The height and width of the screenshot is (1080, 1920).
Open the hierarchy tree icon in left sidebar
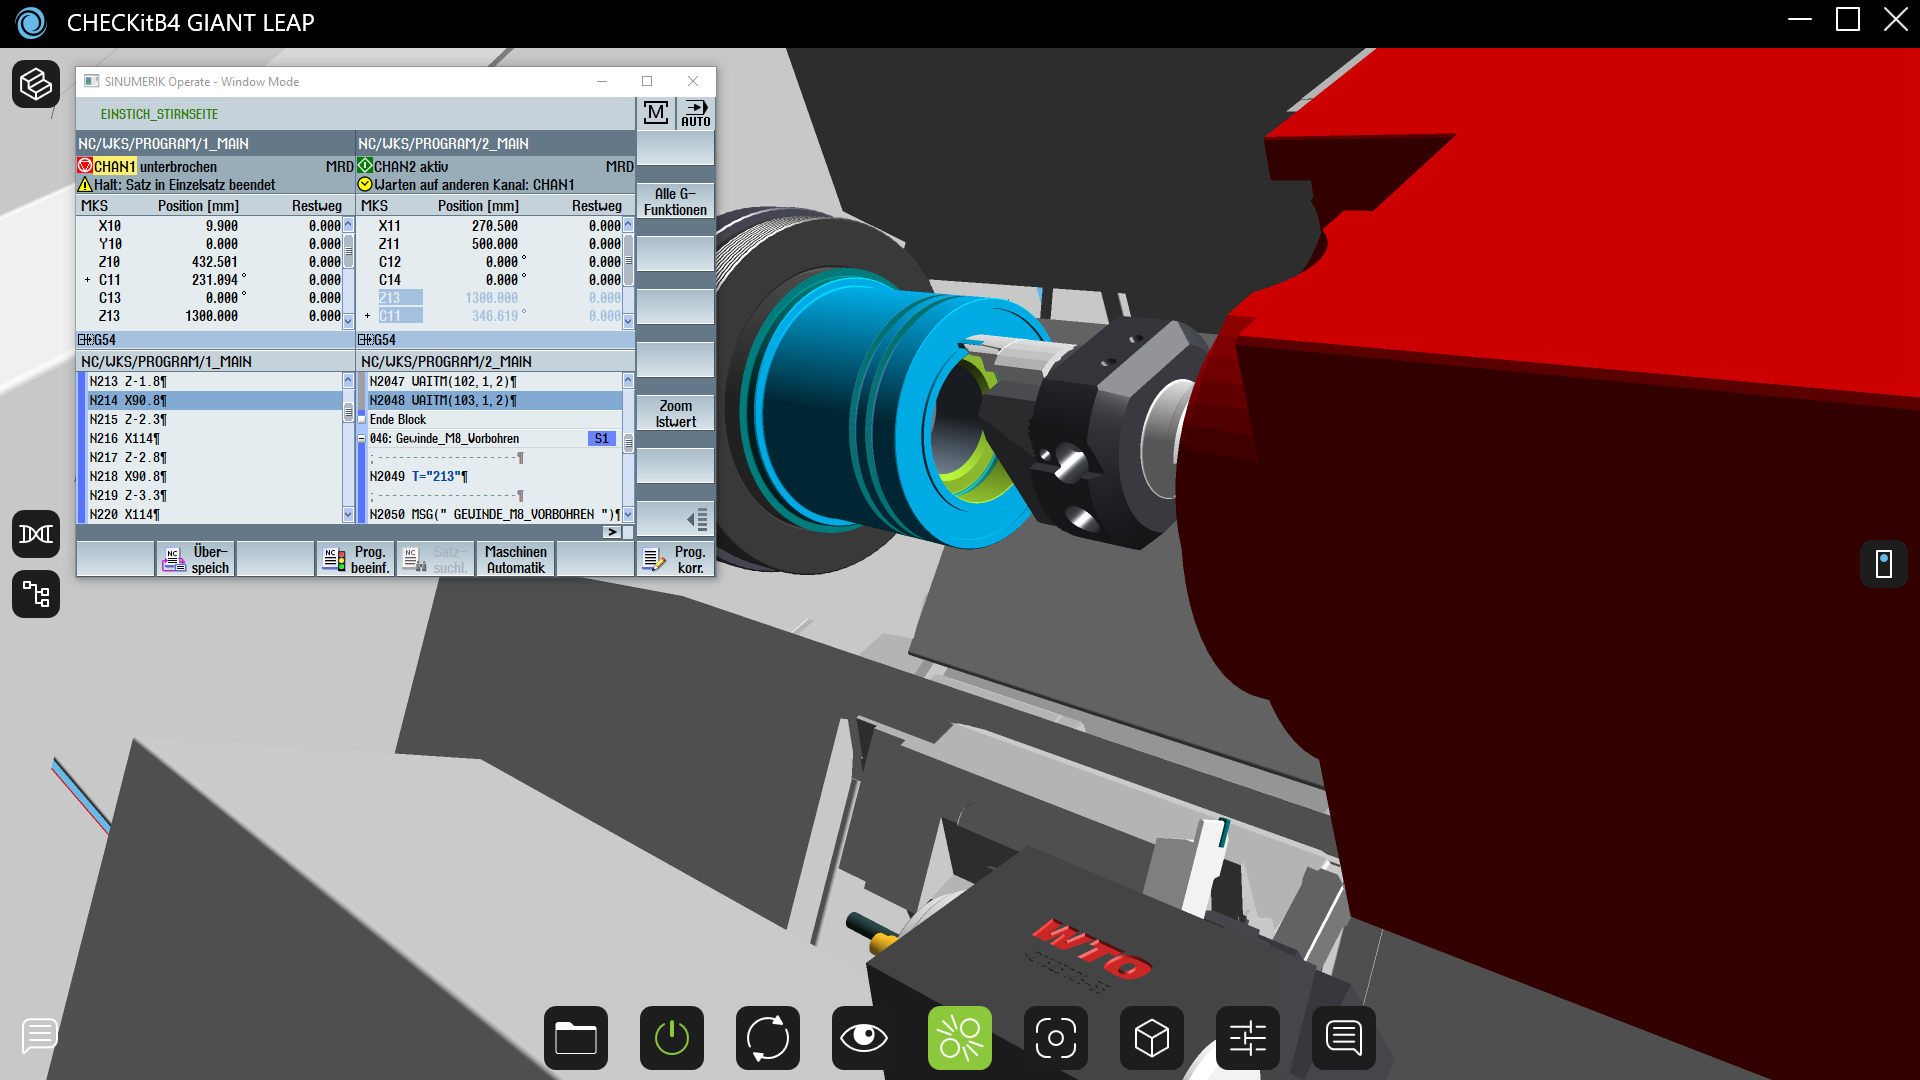pyautogui.click(x=36, y=594)
